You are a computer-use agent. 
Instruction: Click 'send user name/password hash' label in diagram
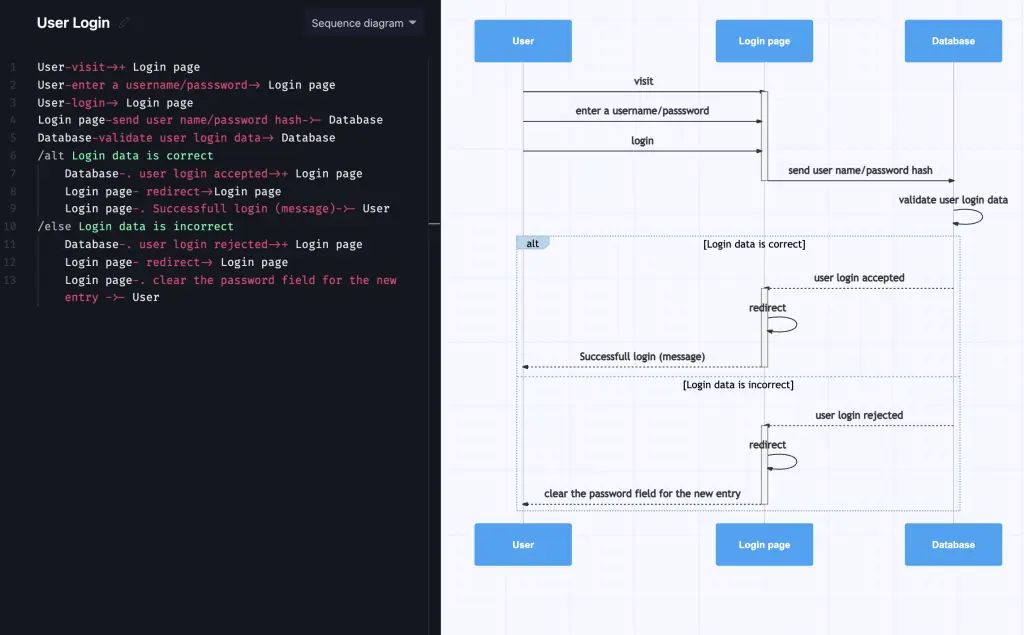(x=860, y=170)
